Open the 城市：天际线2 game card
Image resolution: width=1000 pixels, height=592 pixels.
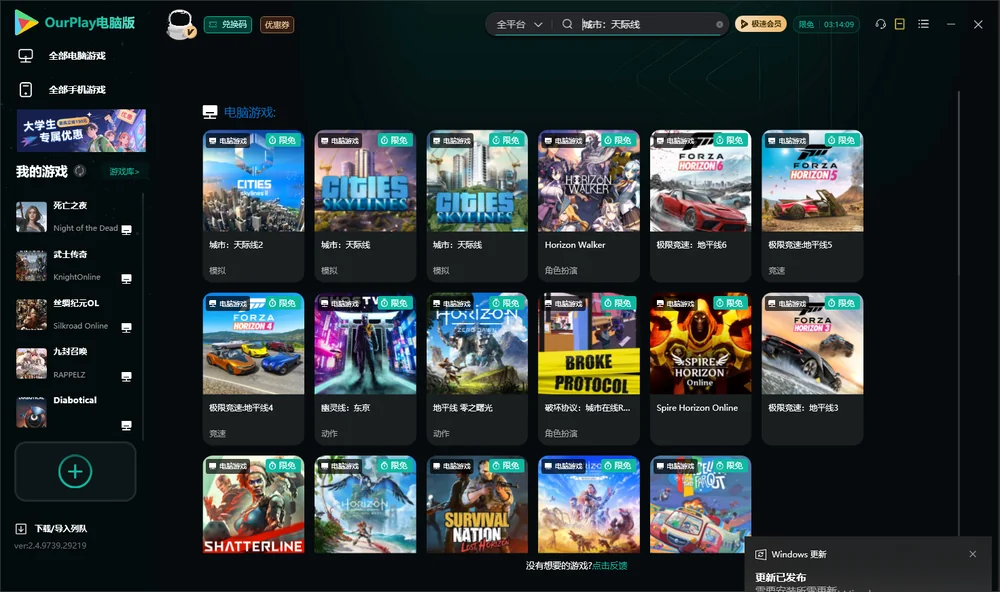click(x=254, y=206)
